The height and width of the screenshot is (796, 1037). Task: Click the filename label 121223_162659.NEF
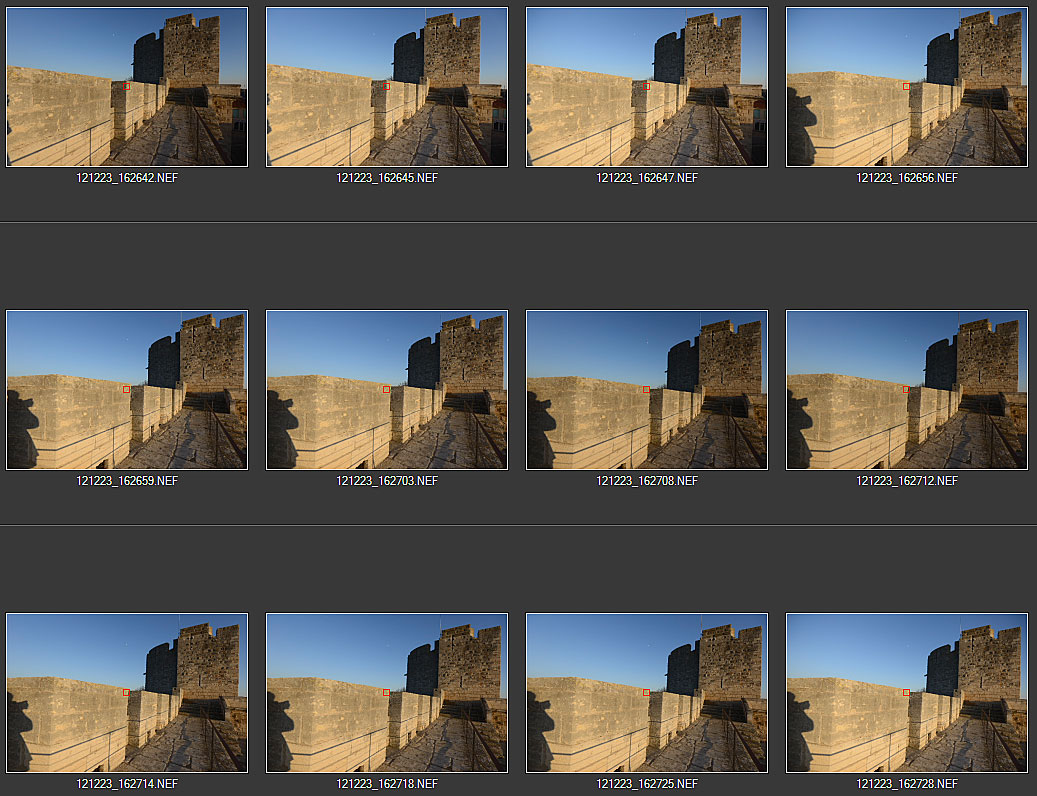coord(127,481)
